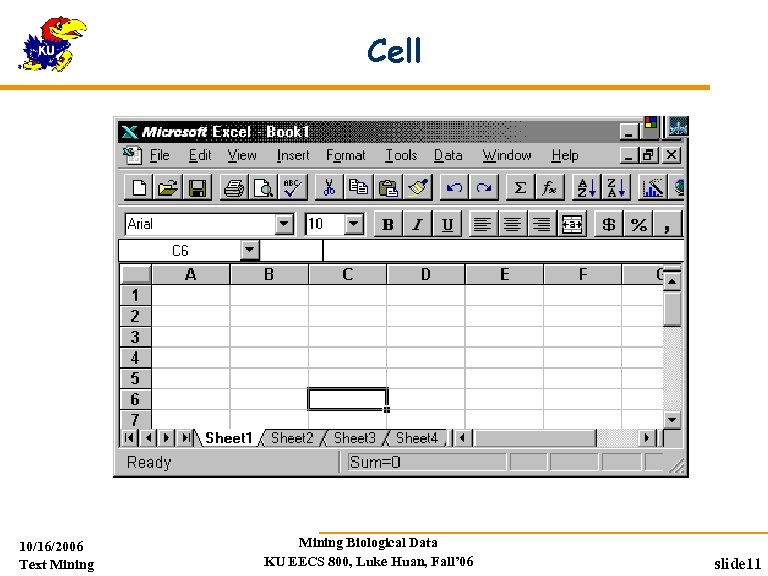Open the Chart Wizard icon
This screenshot has height=576, width=768.
(652, 187)
